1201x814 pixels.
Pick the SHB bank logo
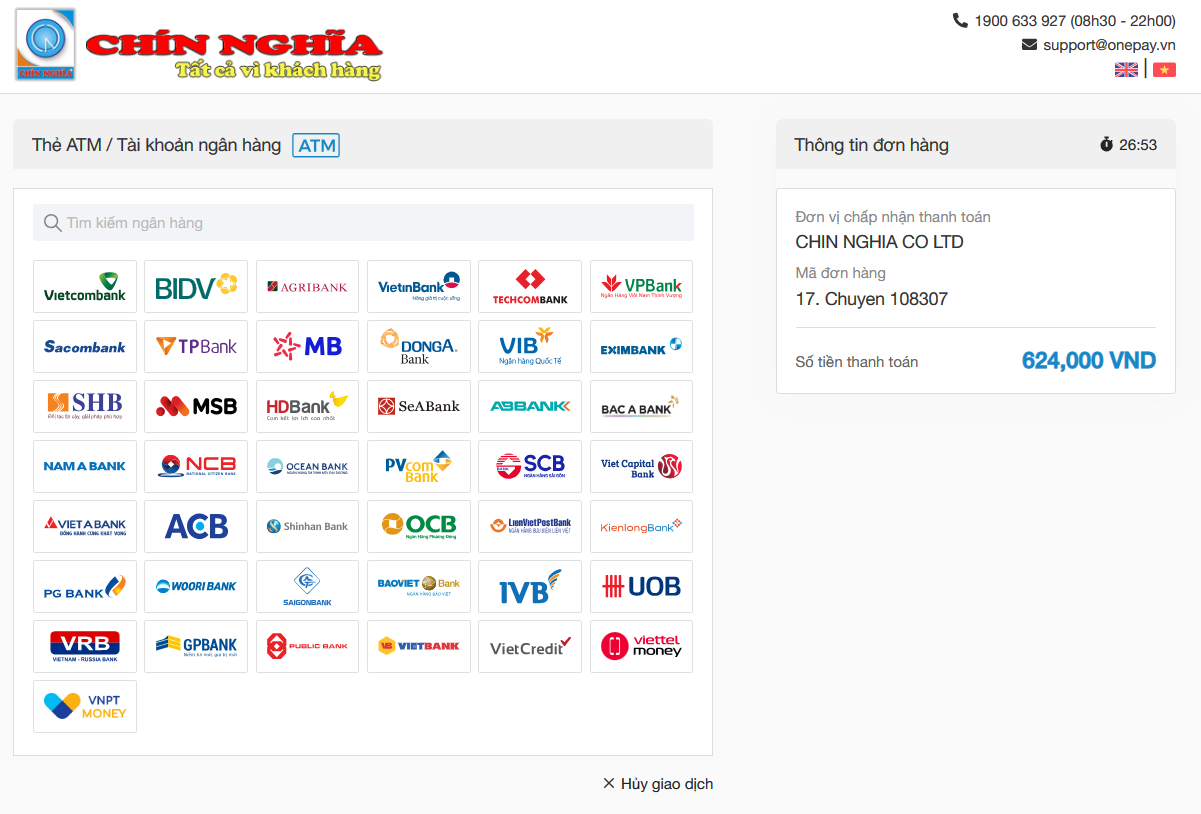pos(85,407)
